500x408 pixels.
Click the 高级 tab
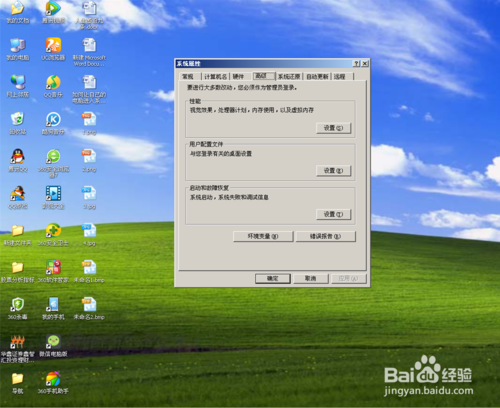click(x=264, y=76)
